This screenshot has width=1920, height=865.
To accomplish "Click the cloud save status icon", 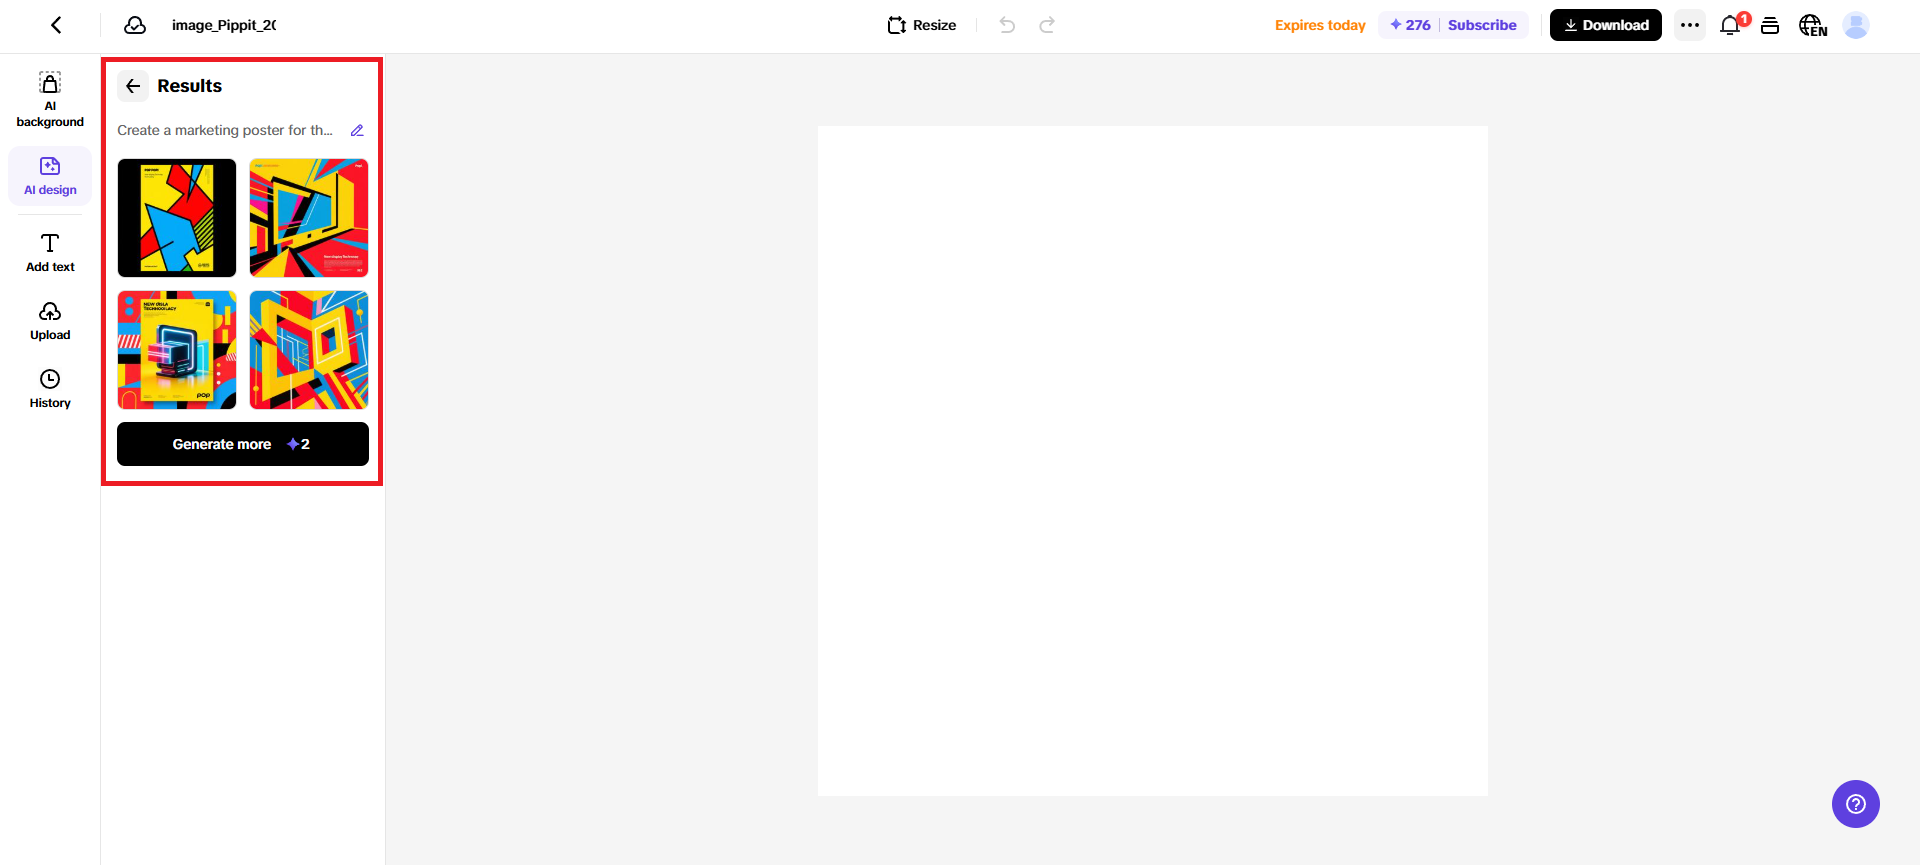I will (135, 25).
